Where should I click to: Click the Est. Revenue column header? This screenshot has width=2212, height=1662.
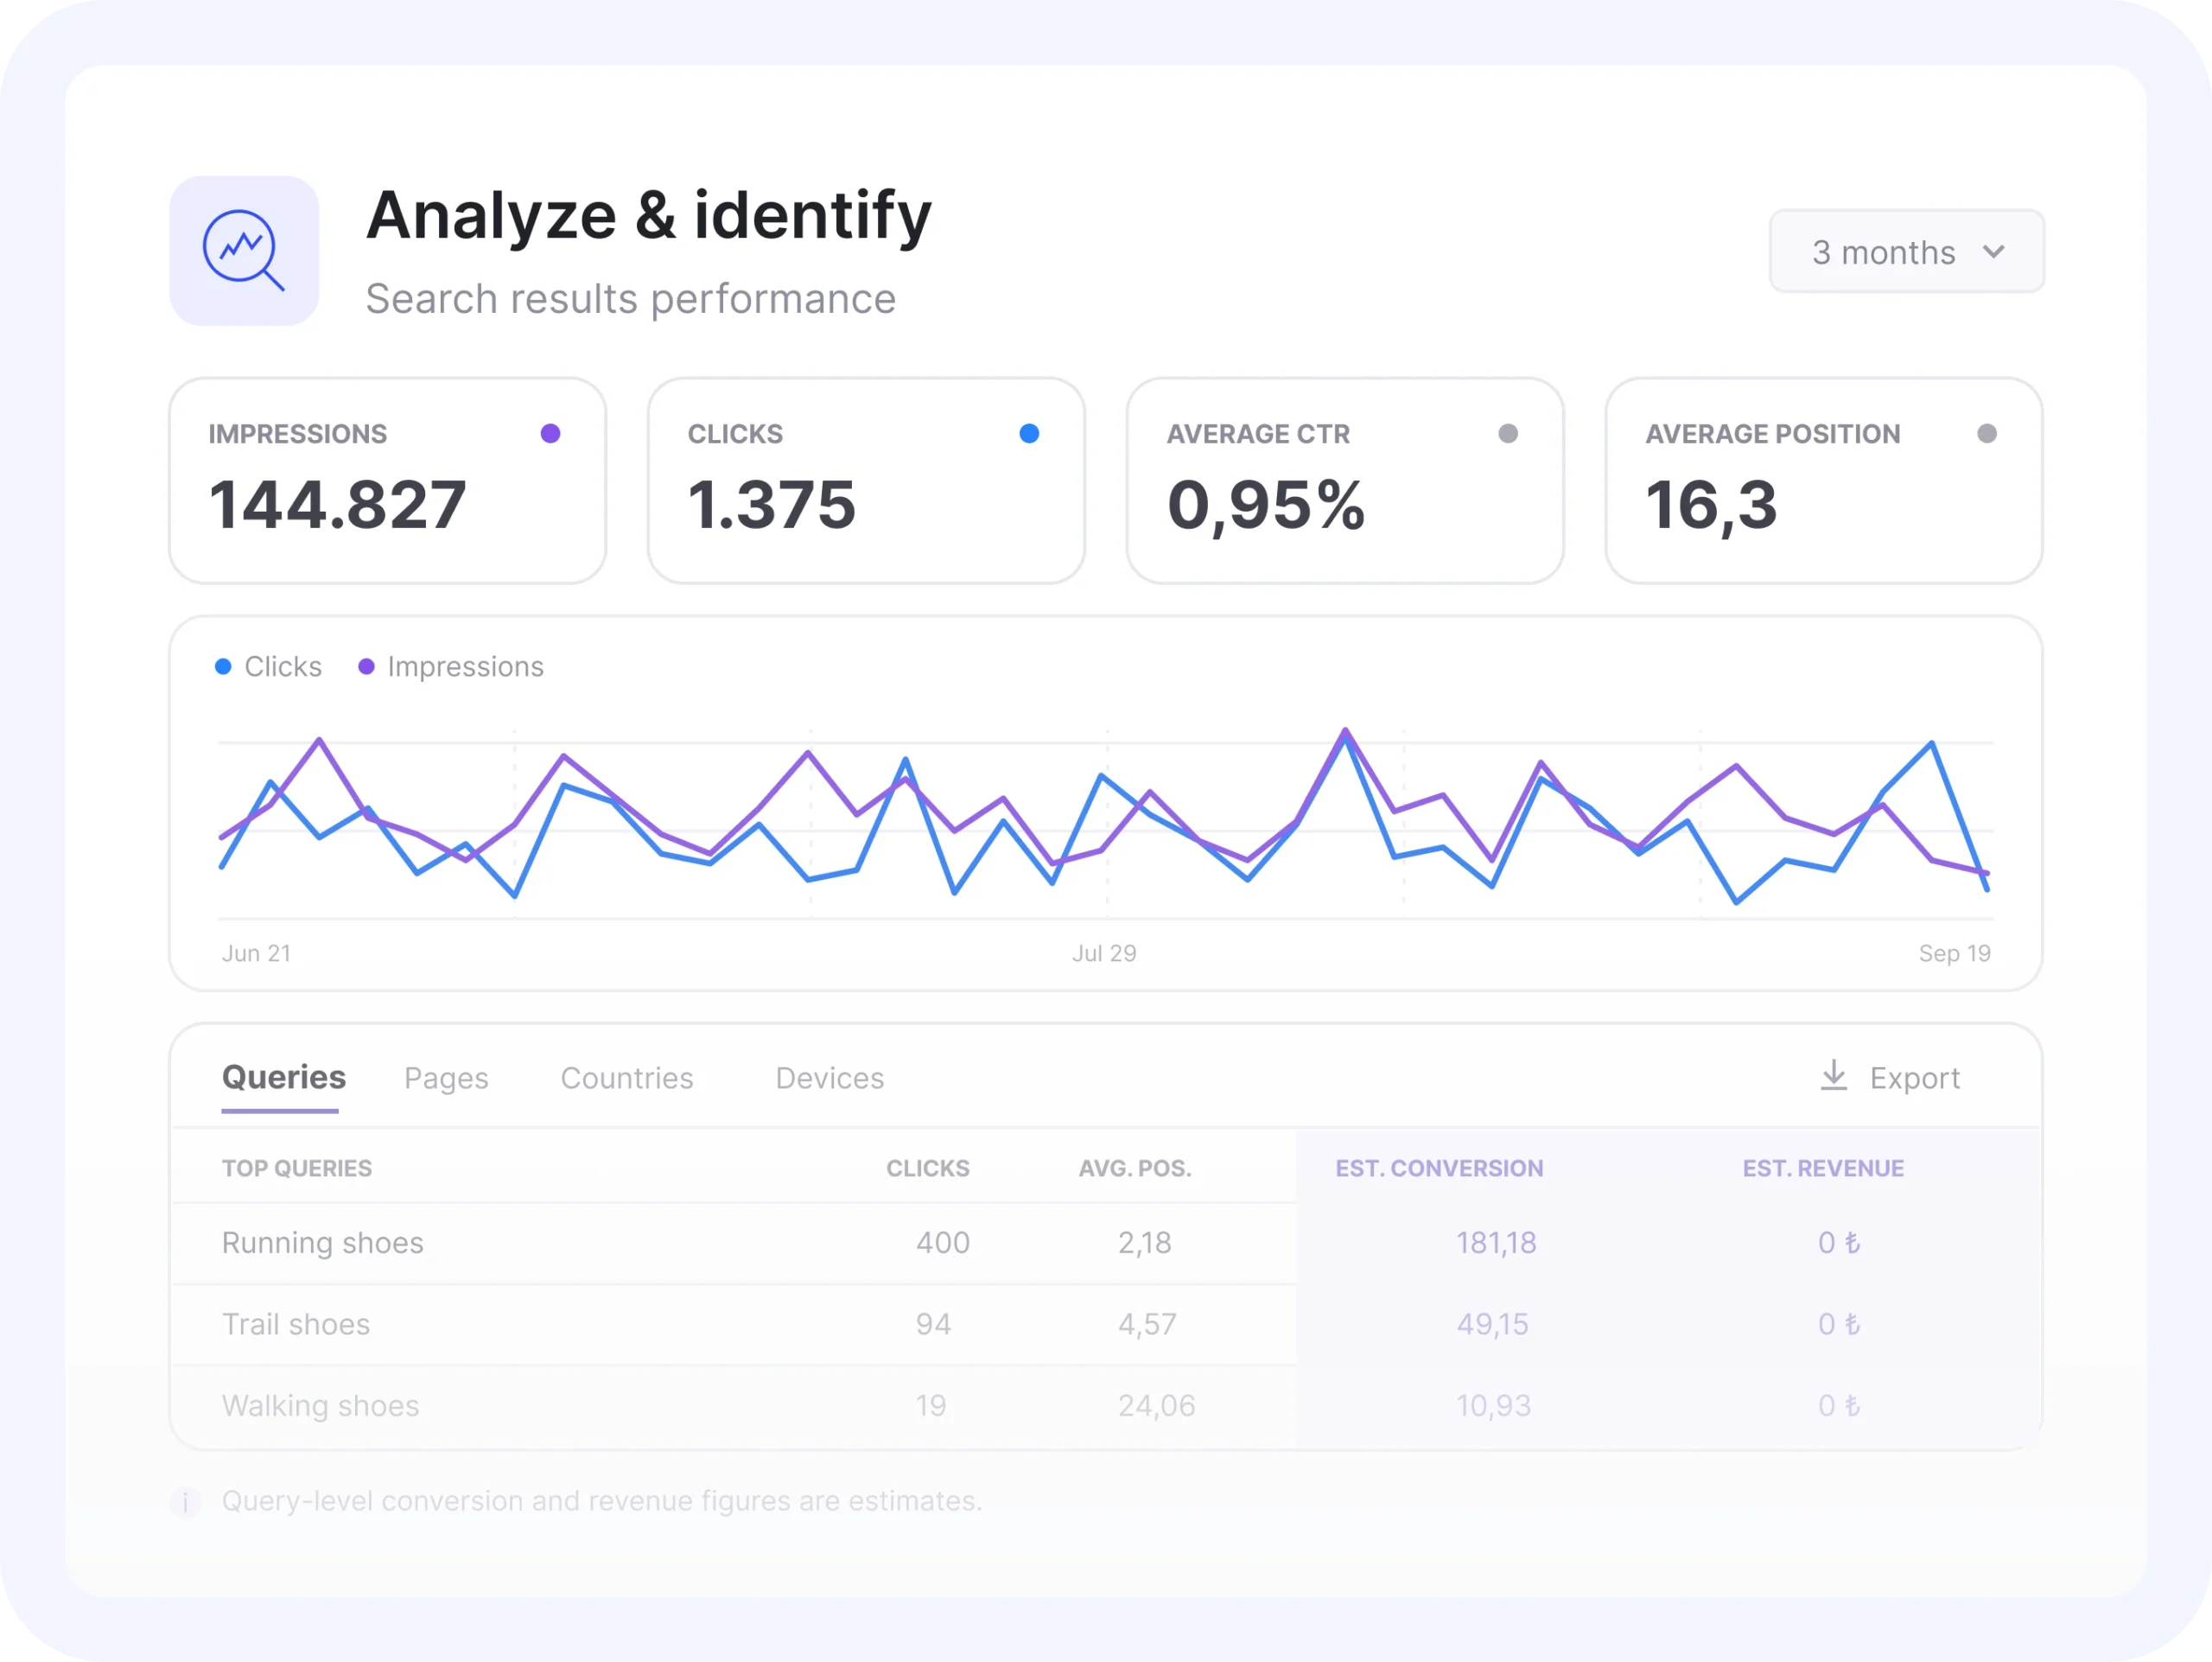click(x=1823, y=1168)
